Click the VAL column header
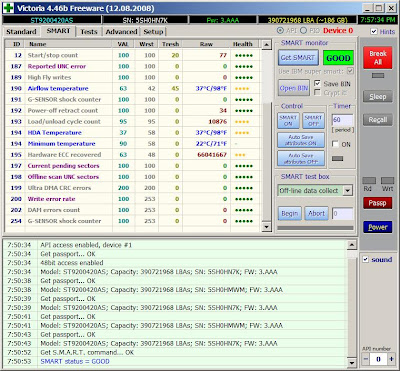 point(123,44)
